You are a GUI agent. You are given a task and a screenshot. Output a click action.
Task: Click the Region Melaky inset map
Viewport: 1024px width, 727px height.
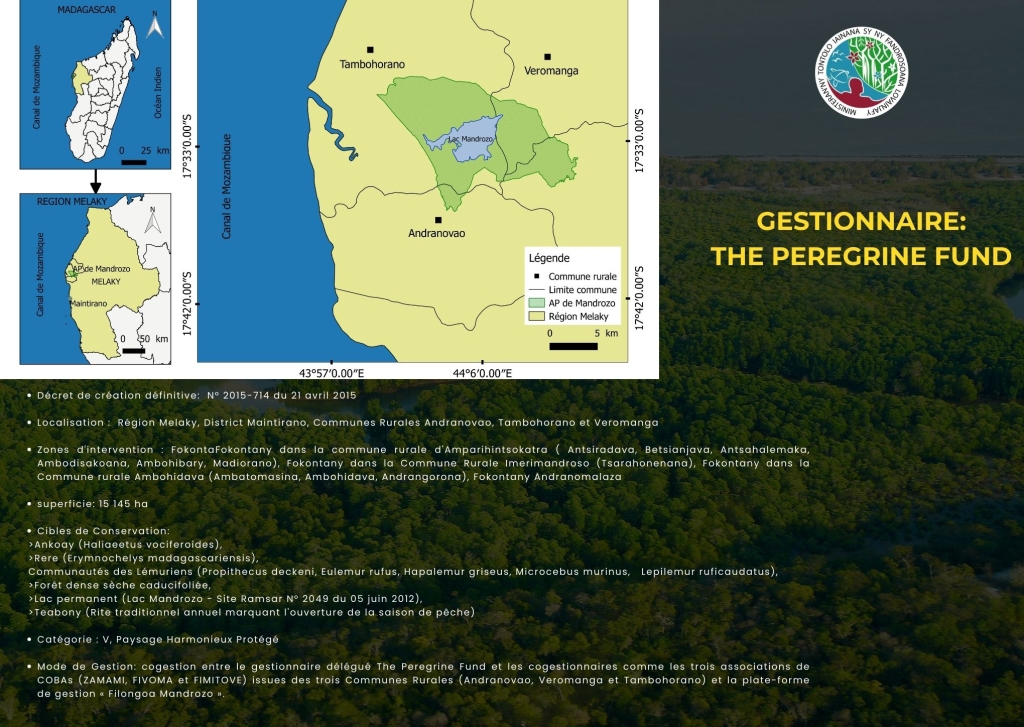pyautogui.click(x=95, y=279)
